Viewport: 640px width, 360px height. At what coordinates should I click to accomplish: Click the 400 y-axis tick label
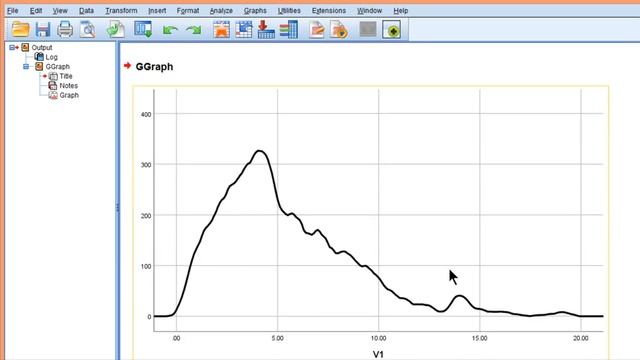pyautogui.click(x=146, y=114)
